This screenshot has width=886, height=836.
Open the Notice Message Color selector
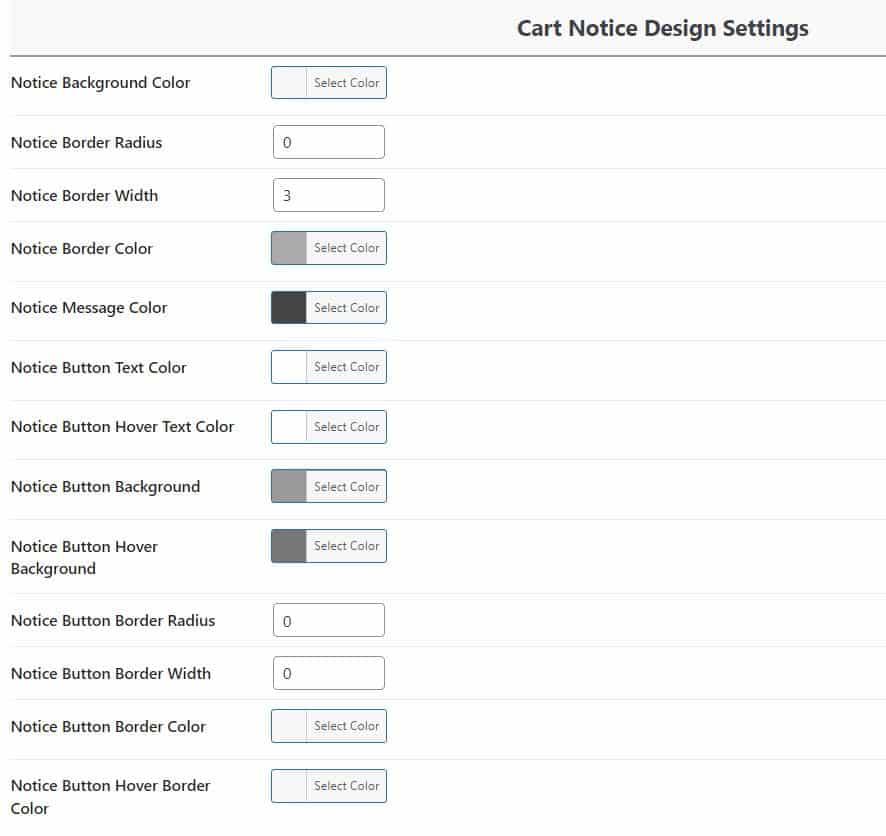coord(347,307)
